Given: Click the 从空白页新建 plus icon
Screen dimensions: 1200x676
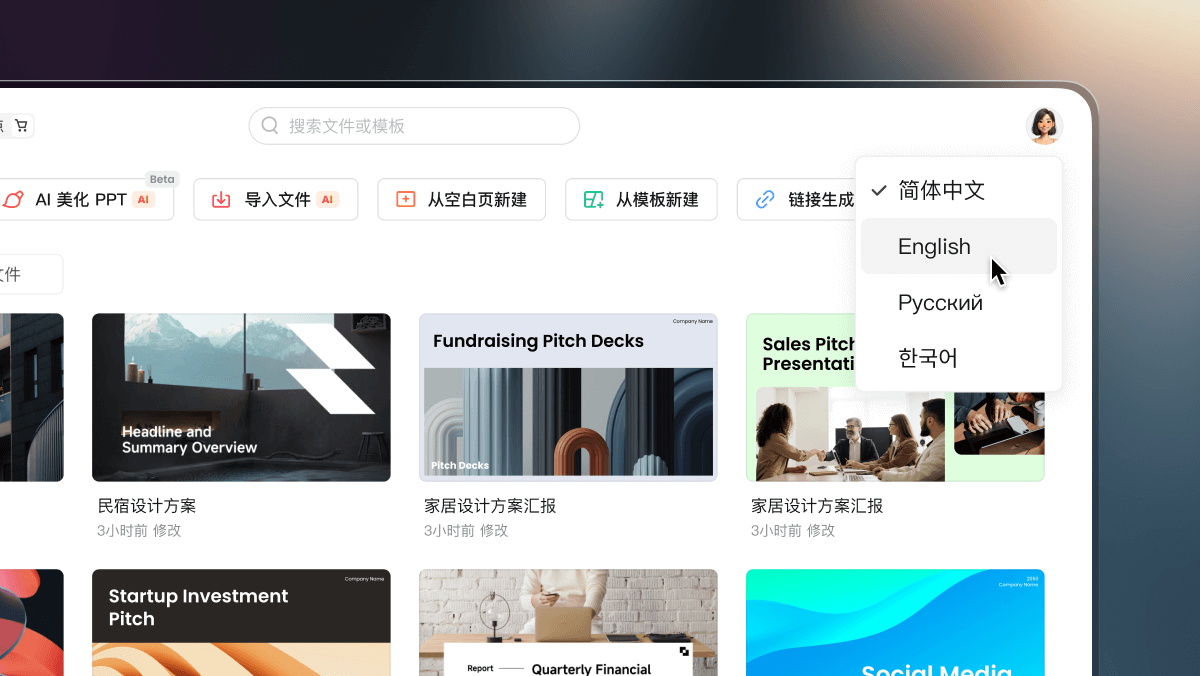Looking at the screenshot, I should click(405, 199).
